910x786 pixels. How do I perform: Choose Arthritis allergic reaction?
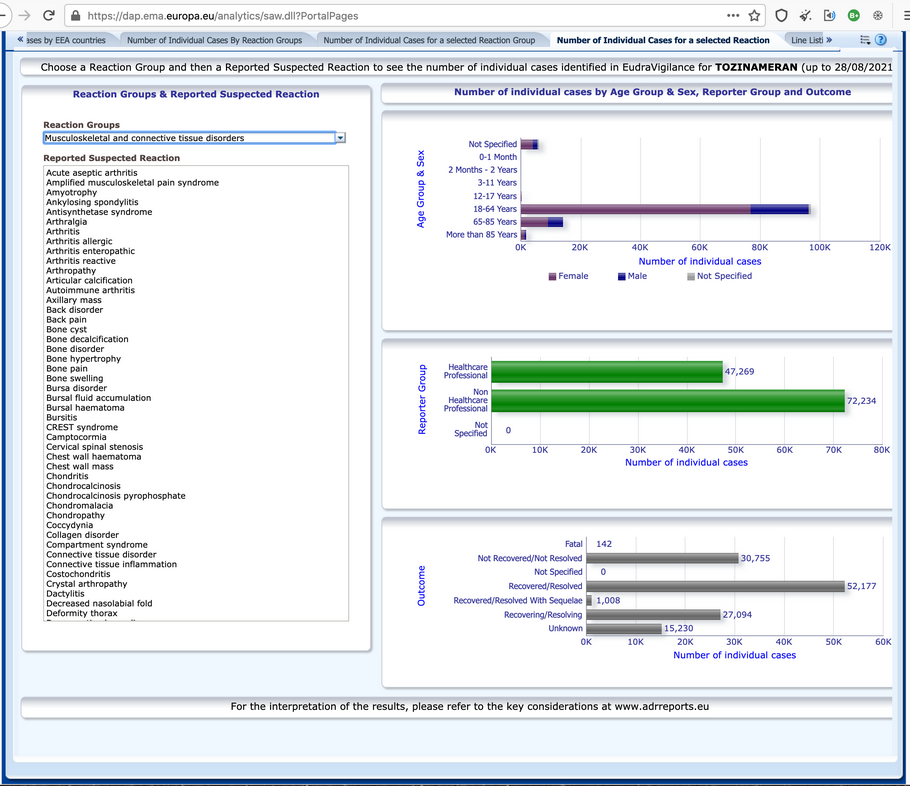tap(79, 241)
